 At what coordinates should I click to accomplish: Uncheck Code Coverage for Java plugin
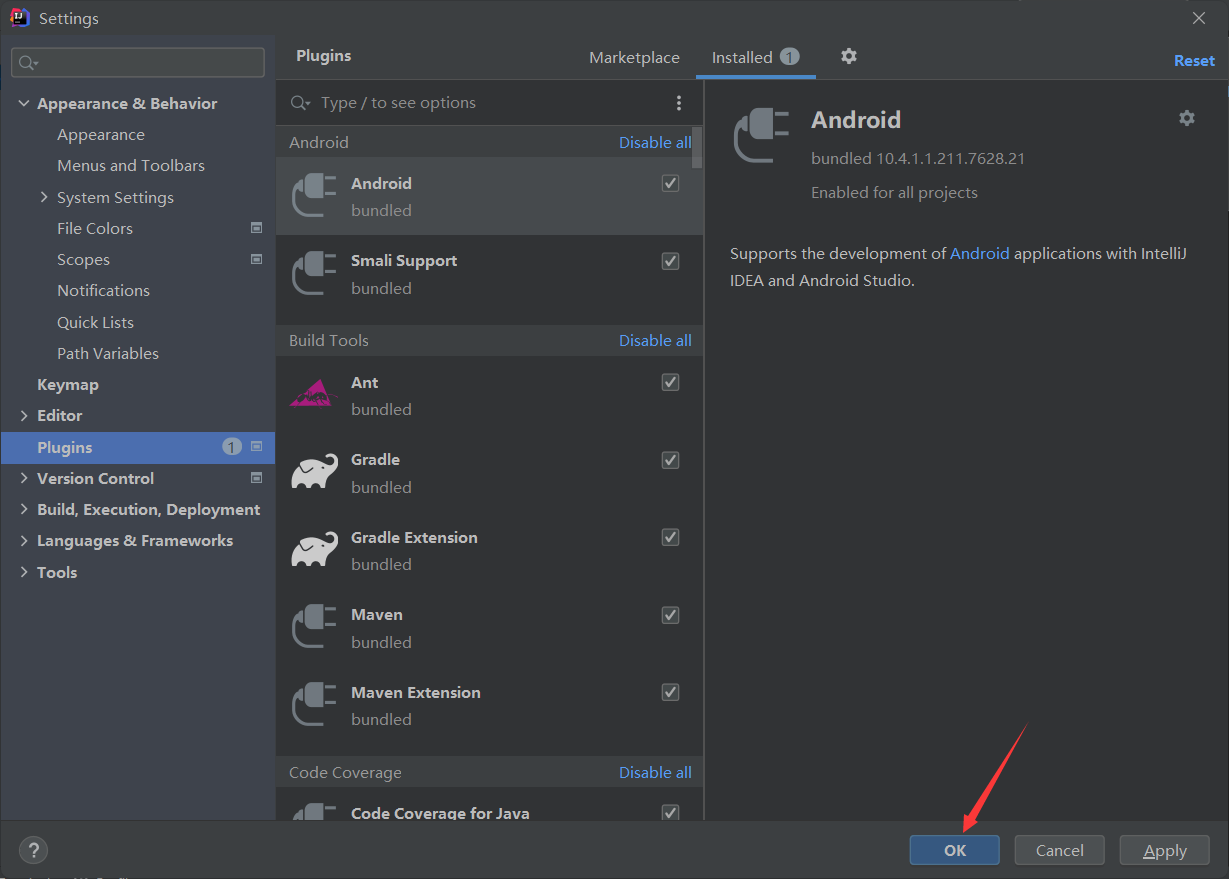(x=671, y=812)
